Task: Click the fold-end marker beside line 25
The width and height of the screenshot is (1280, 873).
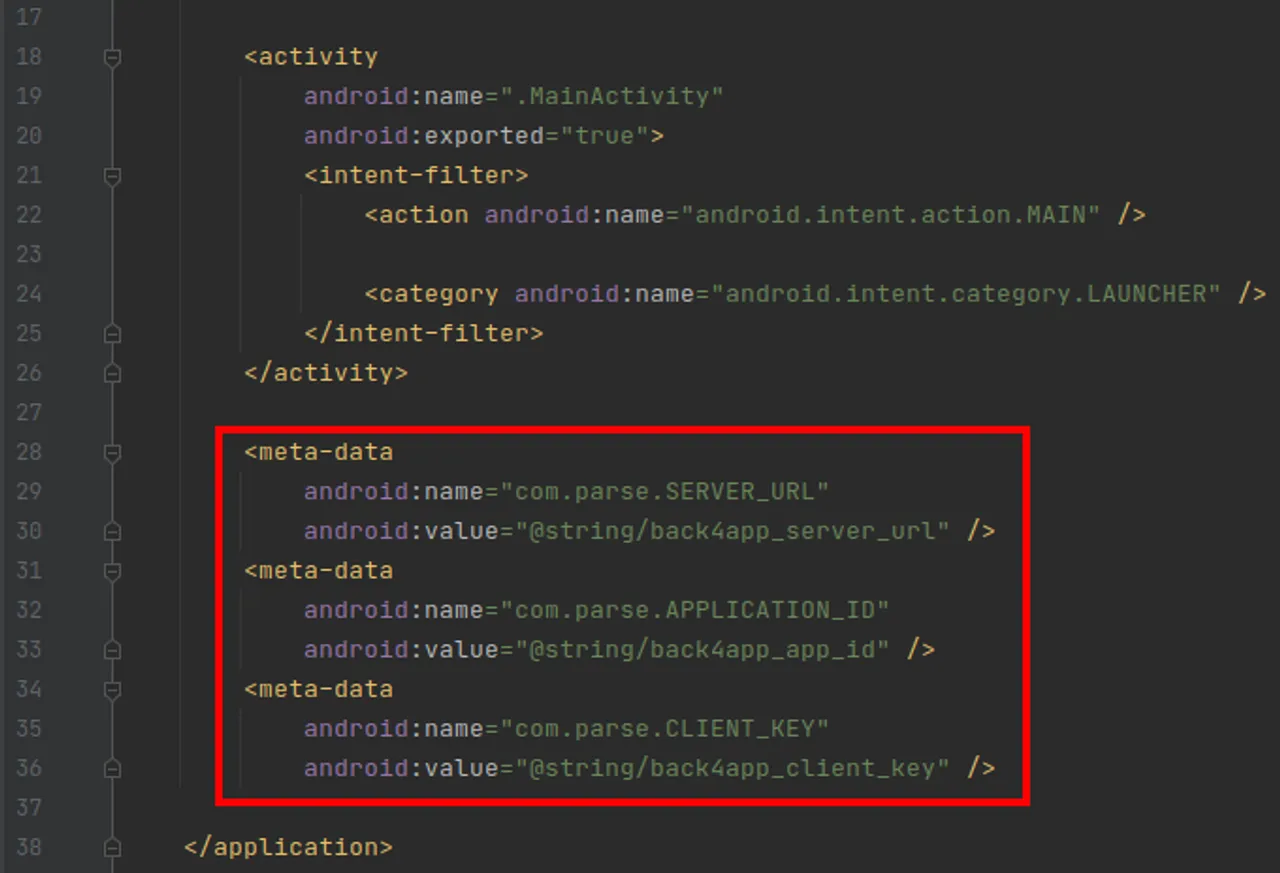Action: [111, 333]
